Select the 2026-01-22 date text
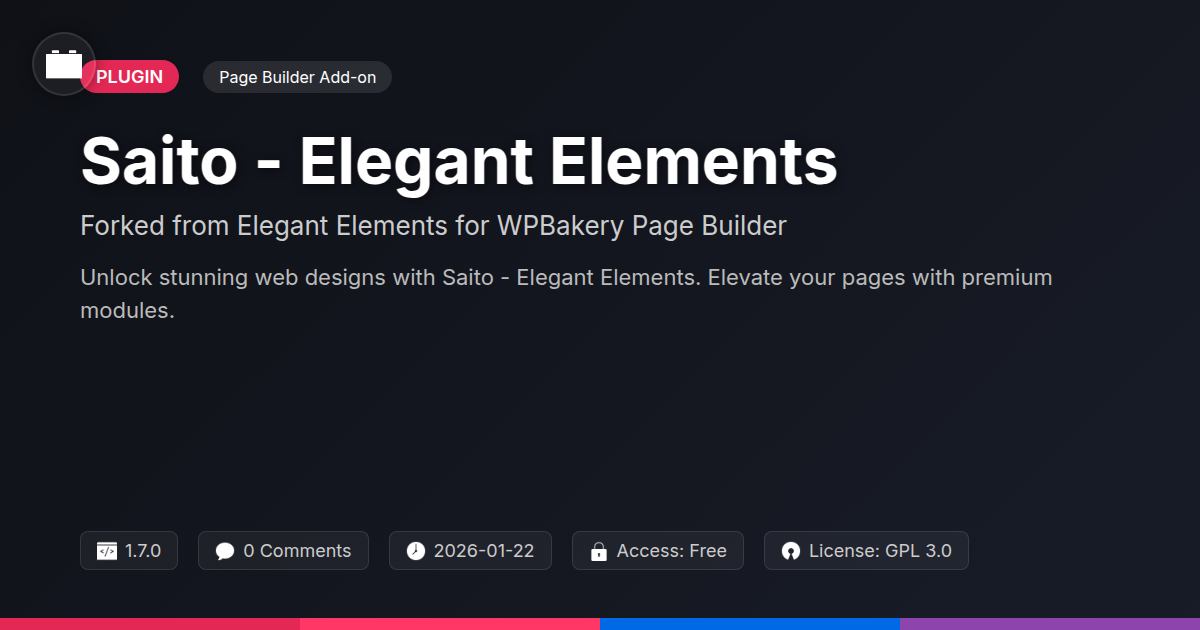 484,551
